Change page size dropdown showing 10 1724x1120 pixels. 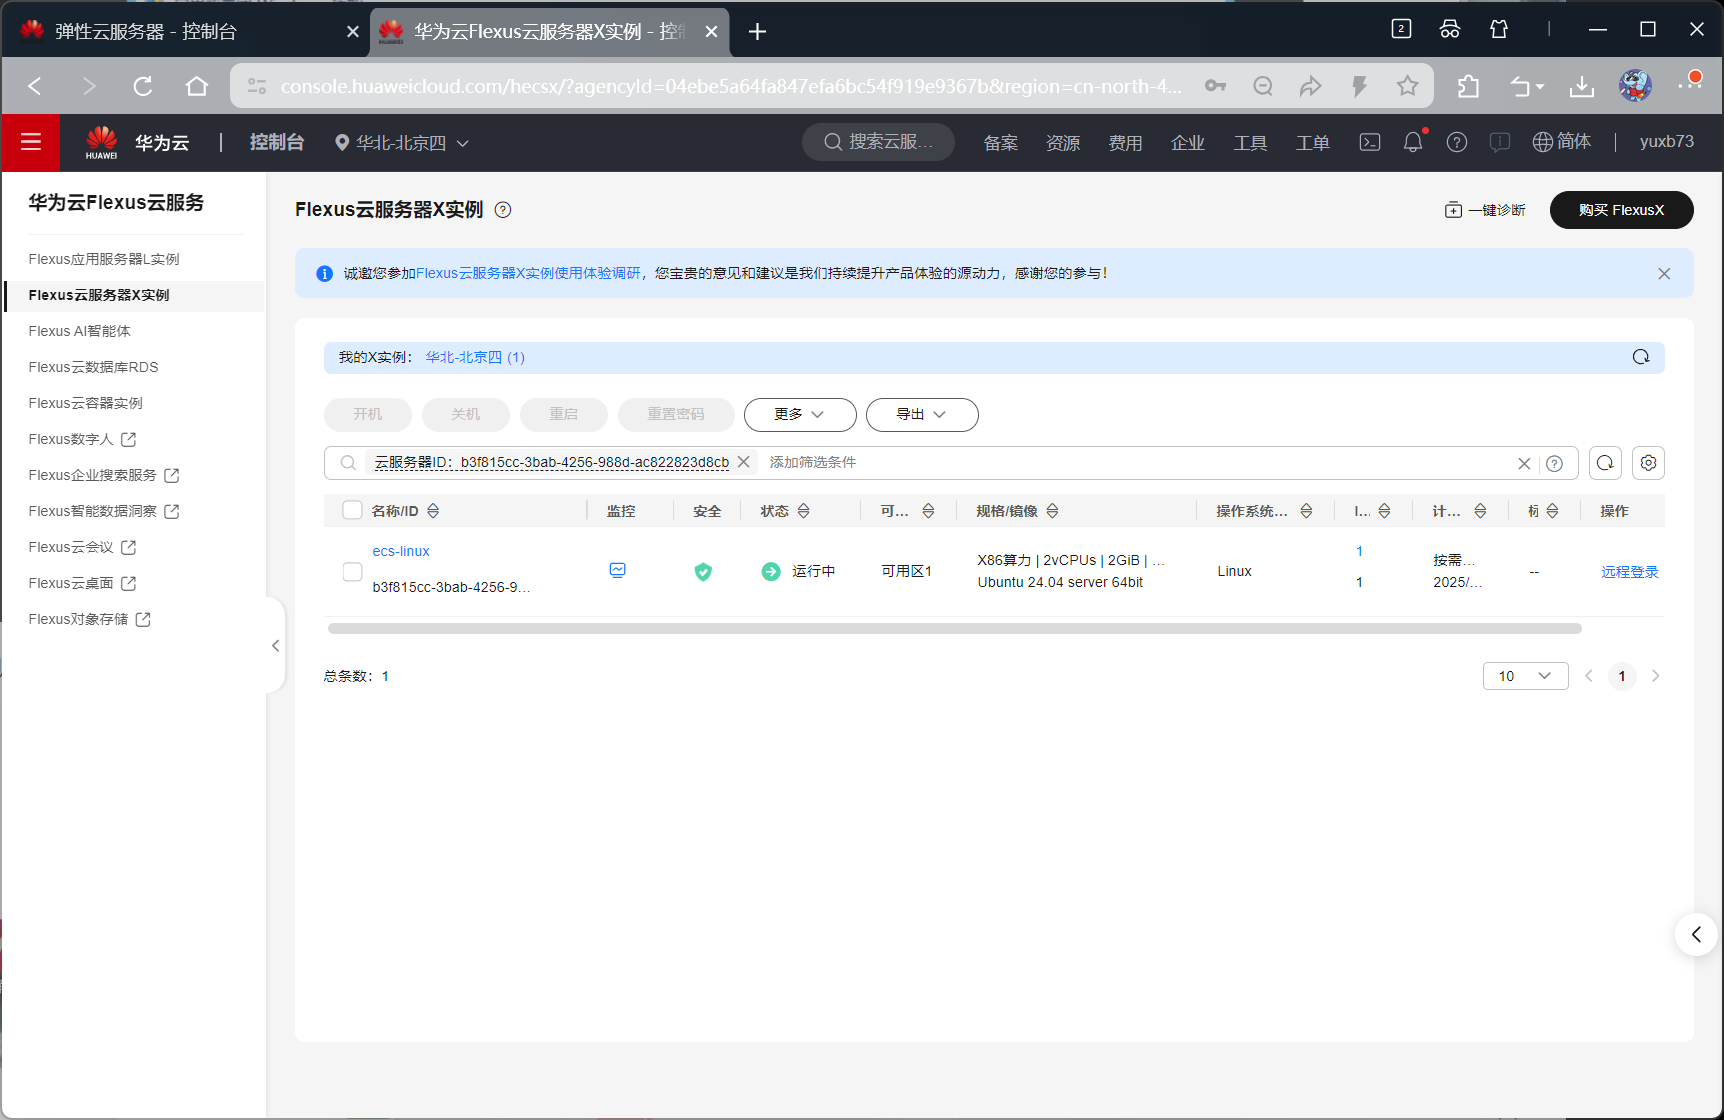tap(1525, 676)
